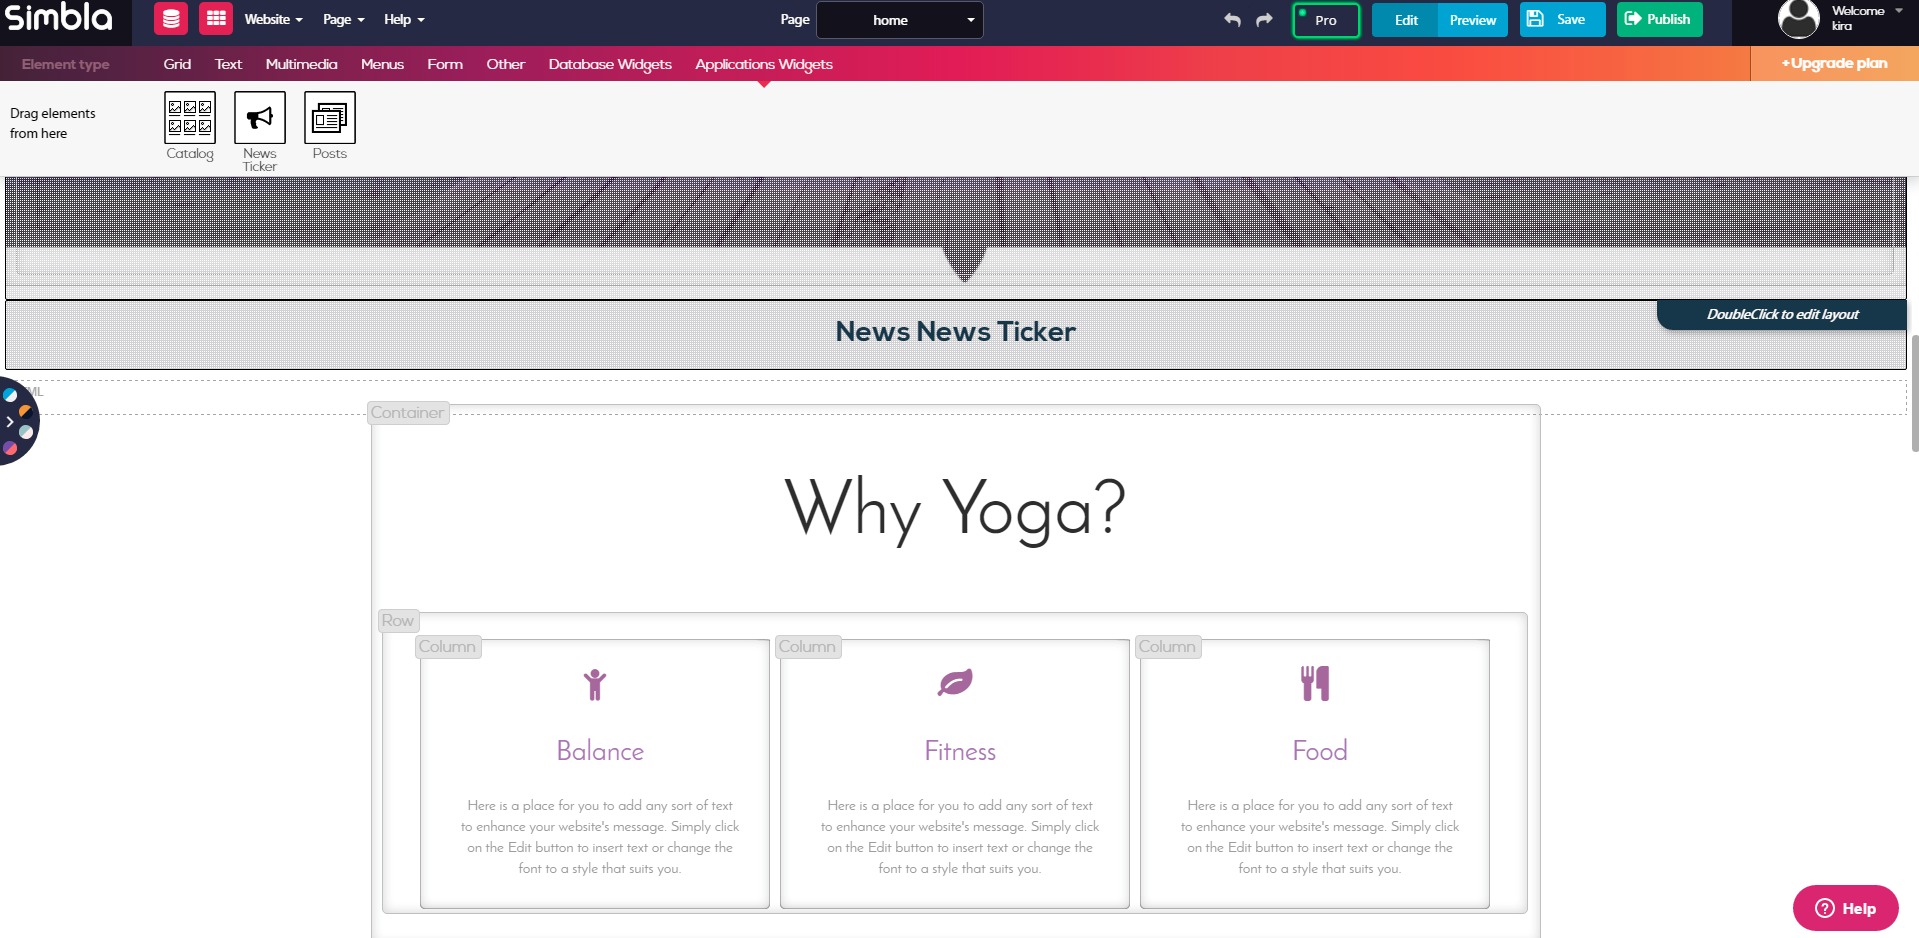Image resolution: width=1919 pixels, height=938 pixels.
Task: Click the News News Ticker title
Action: (x=955, y=332)
